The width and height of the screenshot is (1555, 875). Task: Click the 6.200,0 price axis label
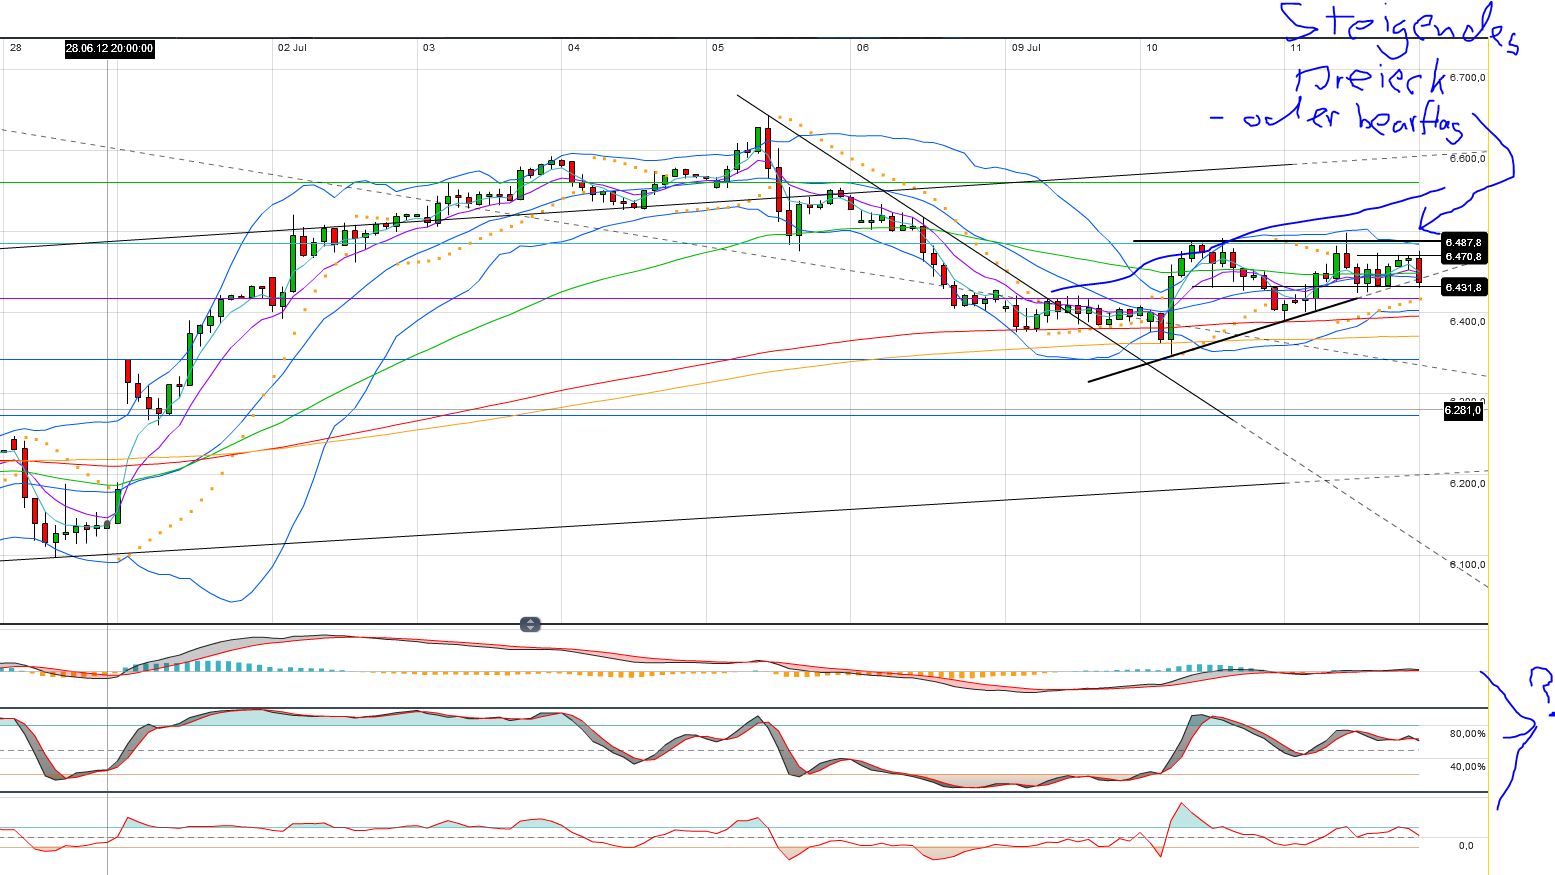(1467, 484)
